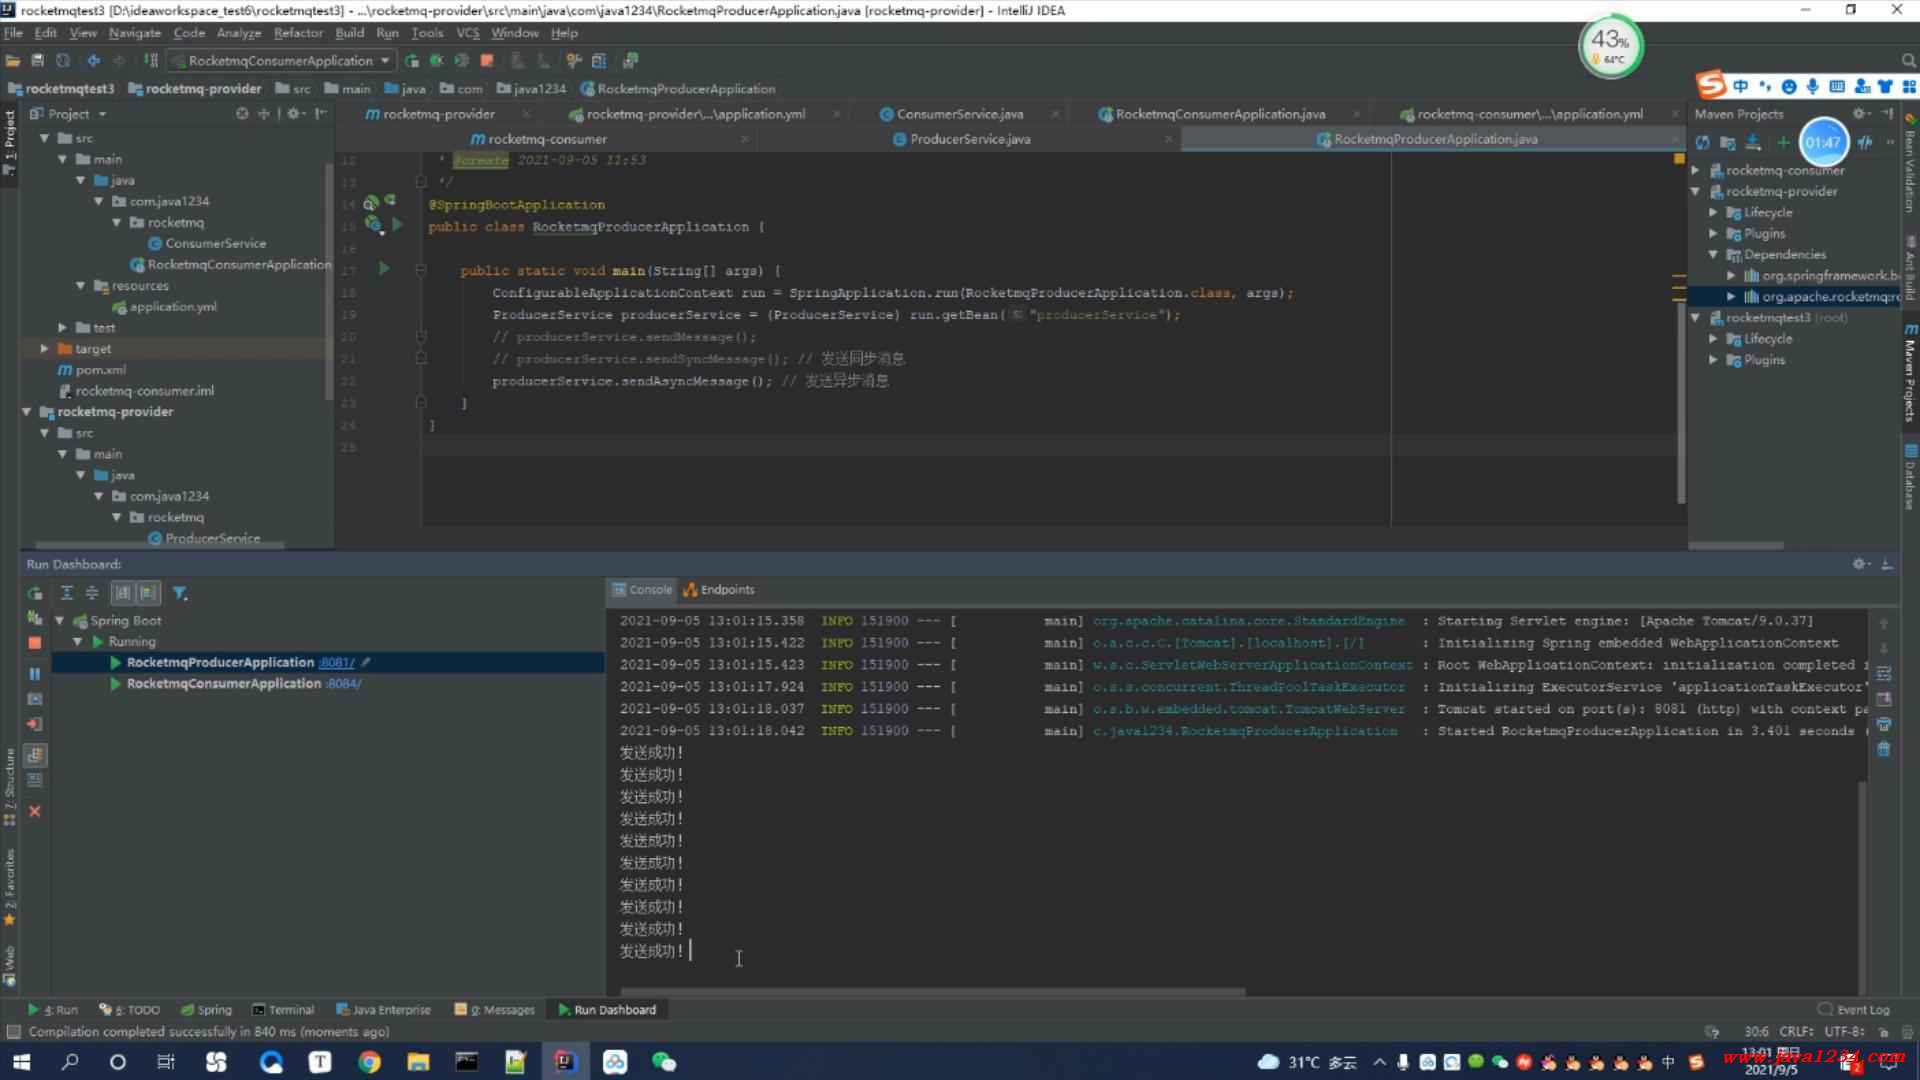Open the run configuration dropdown
This screenshot has width=1920, height=1080.
tap(283, 61)
